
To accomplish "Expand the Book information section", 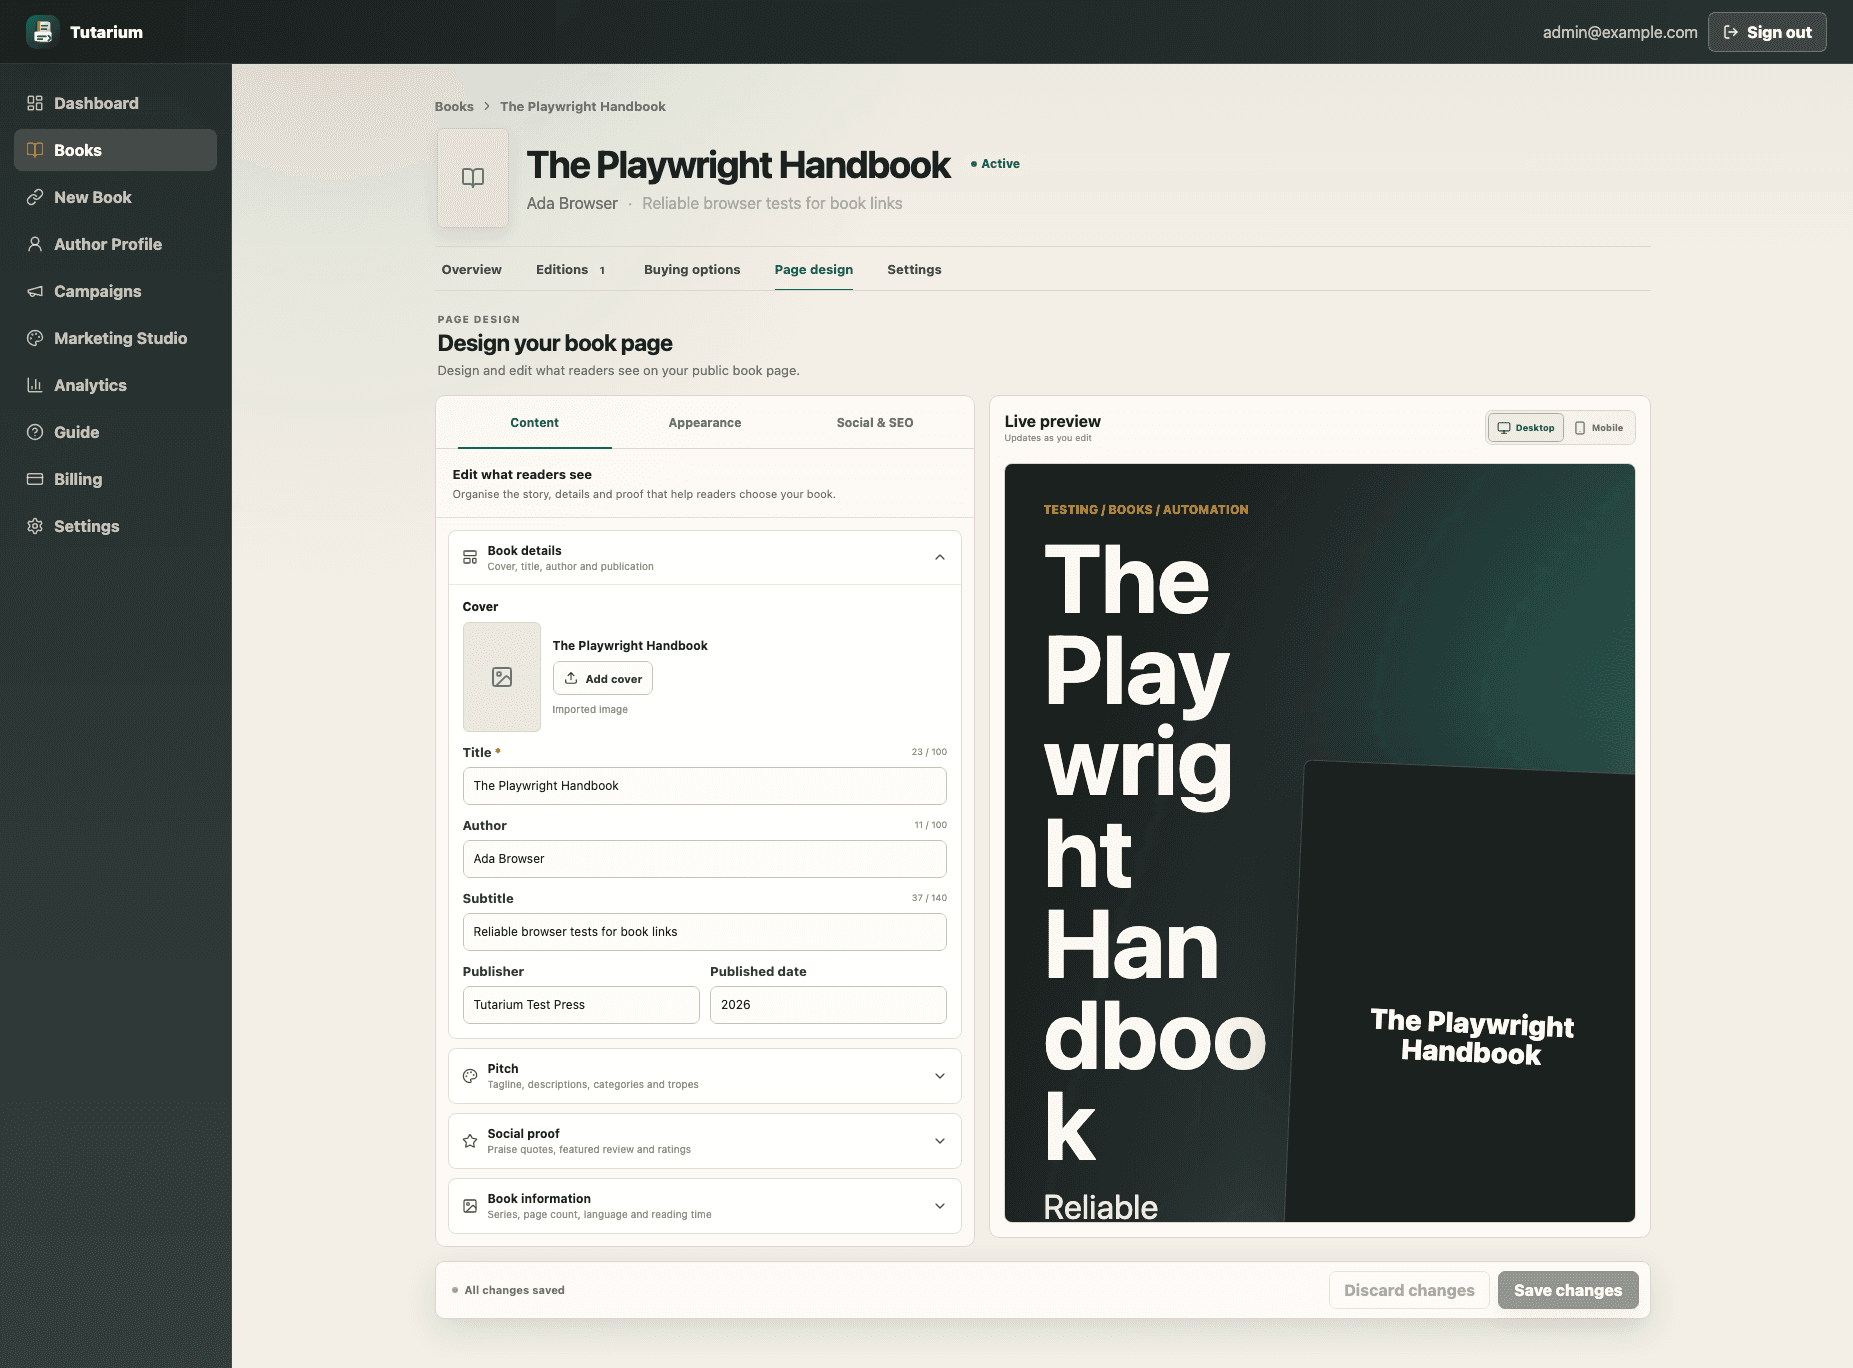I will click(940, 1206).
